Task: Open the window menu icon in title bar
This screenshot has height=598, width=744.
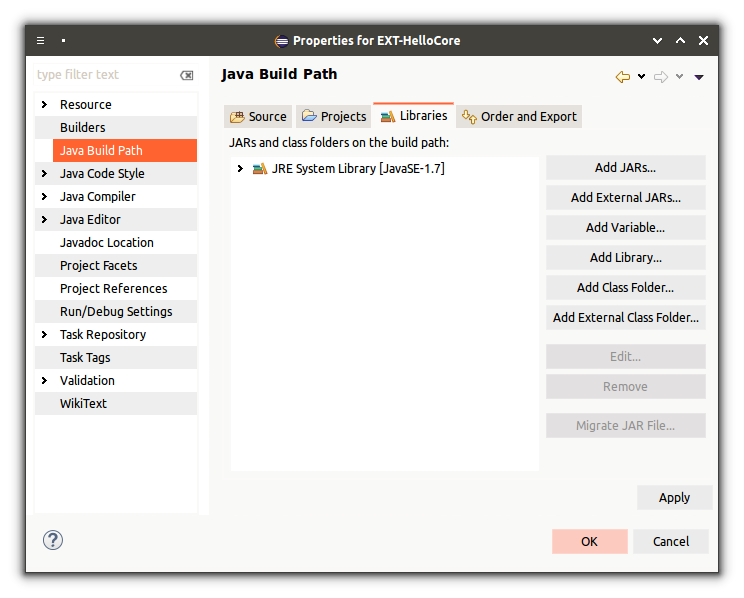Action: point(40,41)
